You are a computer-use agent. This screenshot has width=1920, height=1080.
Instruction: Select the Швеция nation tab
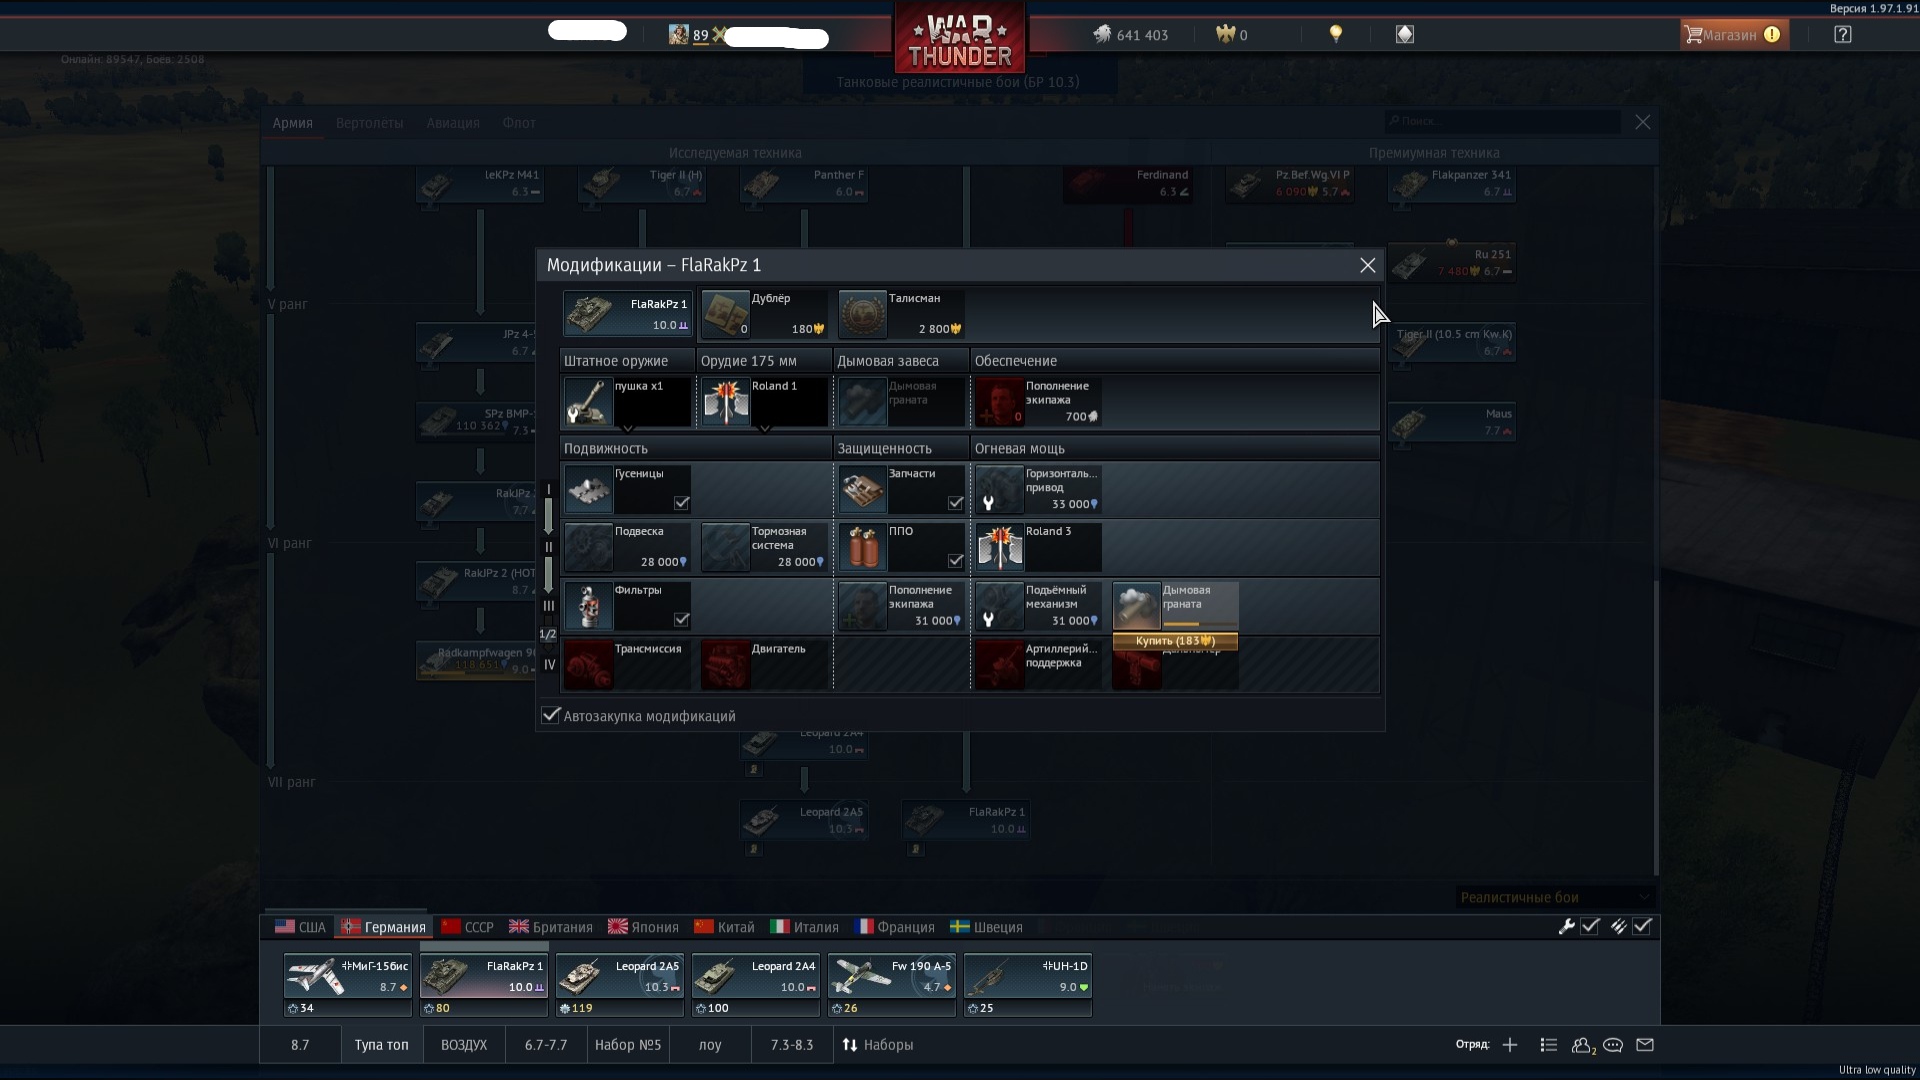coord(986,927)
